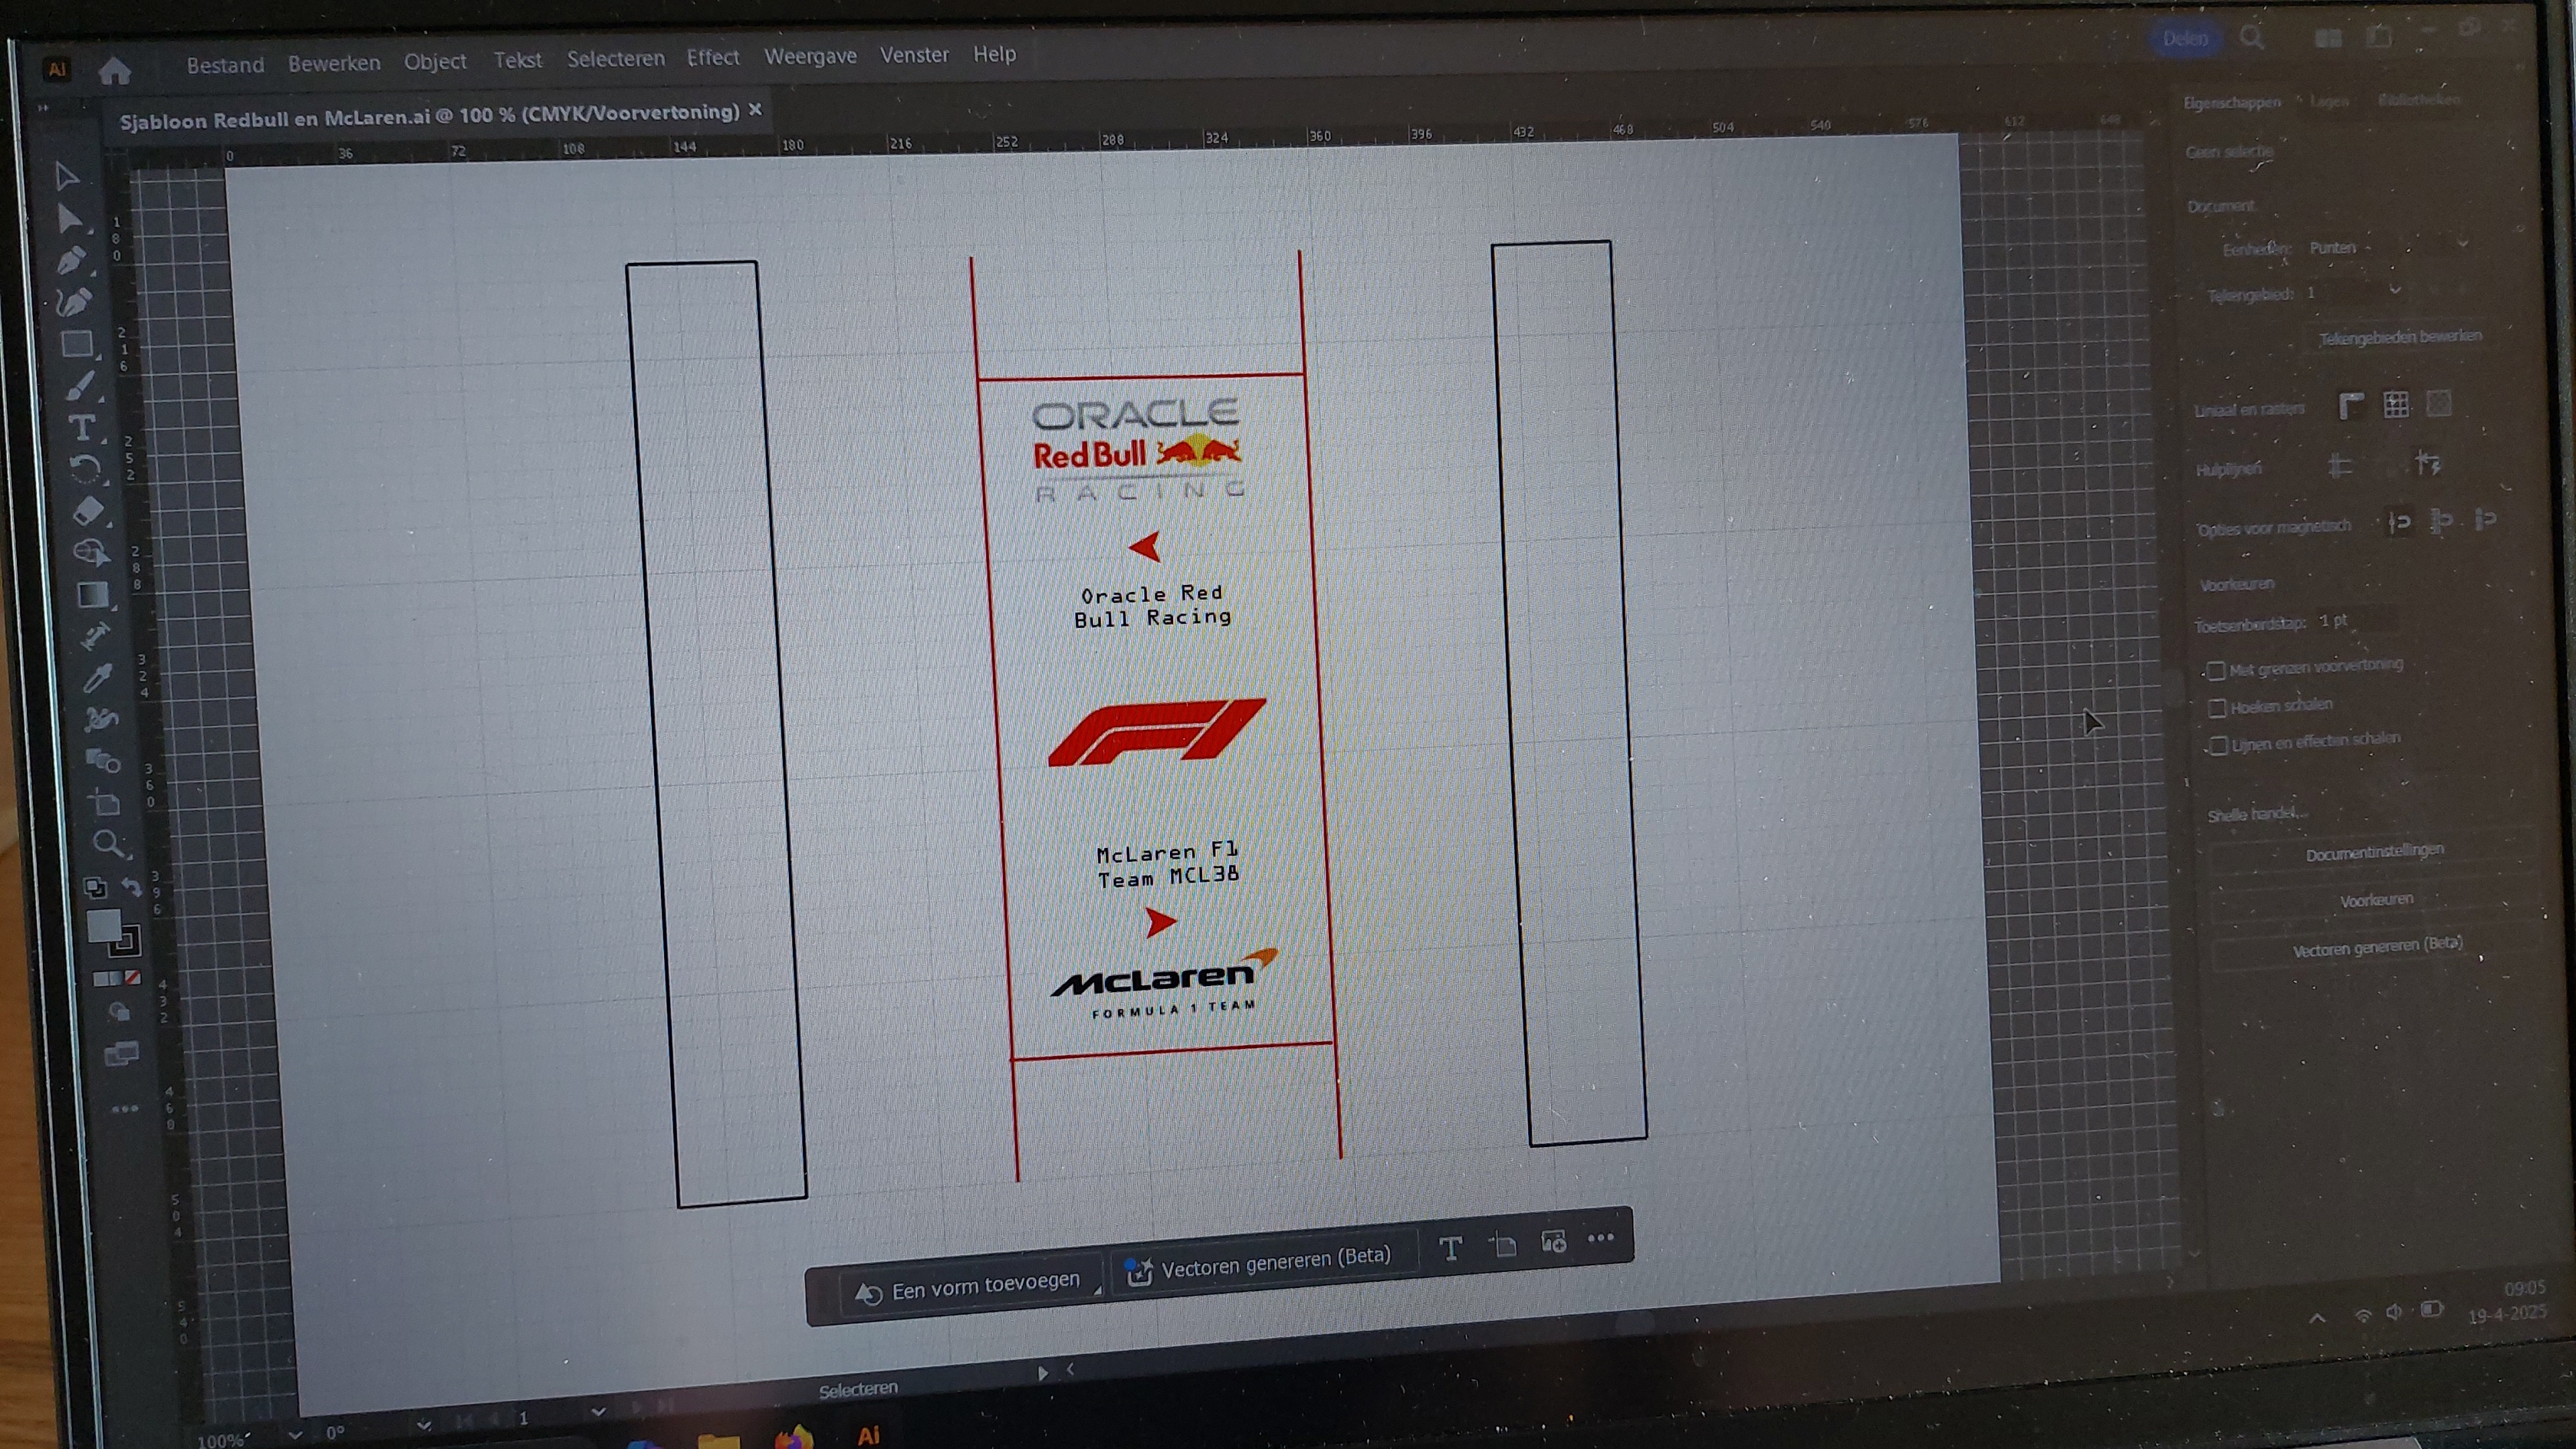Image resolution: width=2576 pixels, height=1449 pixels.
Task: Check the Hoeken schalen option
Action: pos(2217,708)
